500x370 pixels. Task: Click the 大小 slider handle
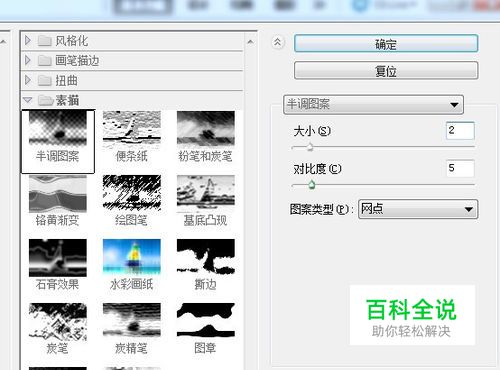pos(310,147)
